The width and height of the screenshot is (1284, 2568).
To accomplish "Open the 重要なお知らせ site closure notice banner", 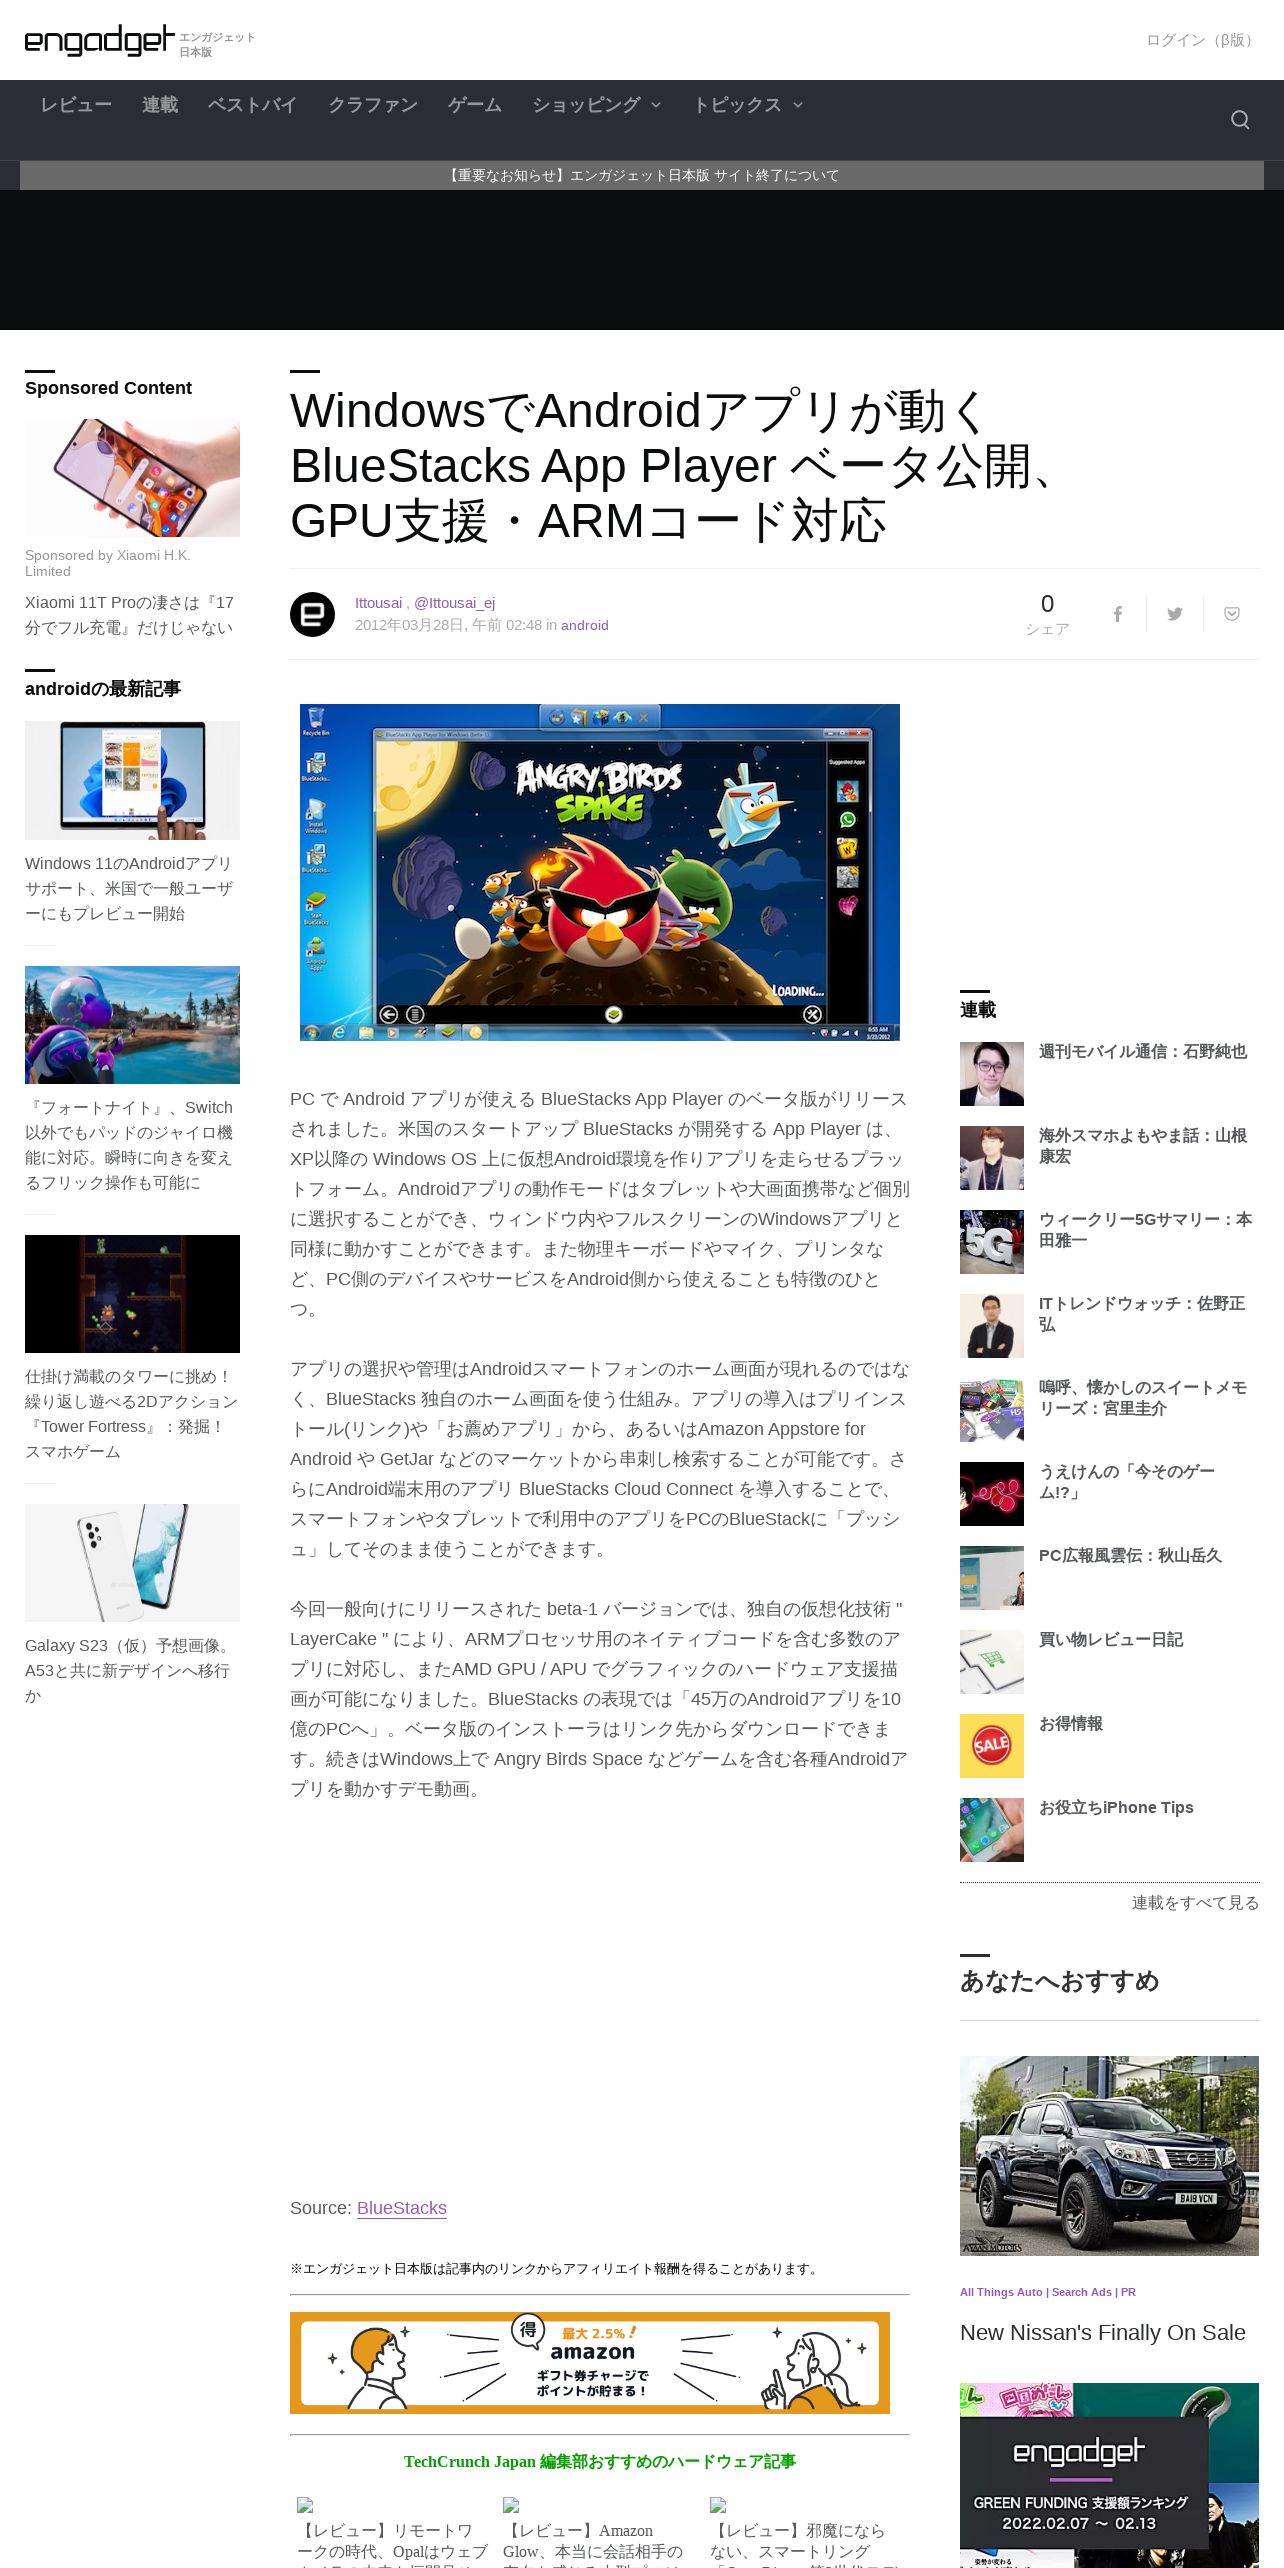I will point(642,175).
